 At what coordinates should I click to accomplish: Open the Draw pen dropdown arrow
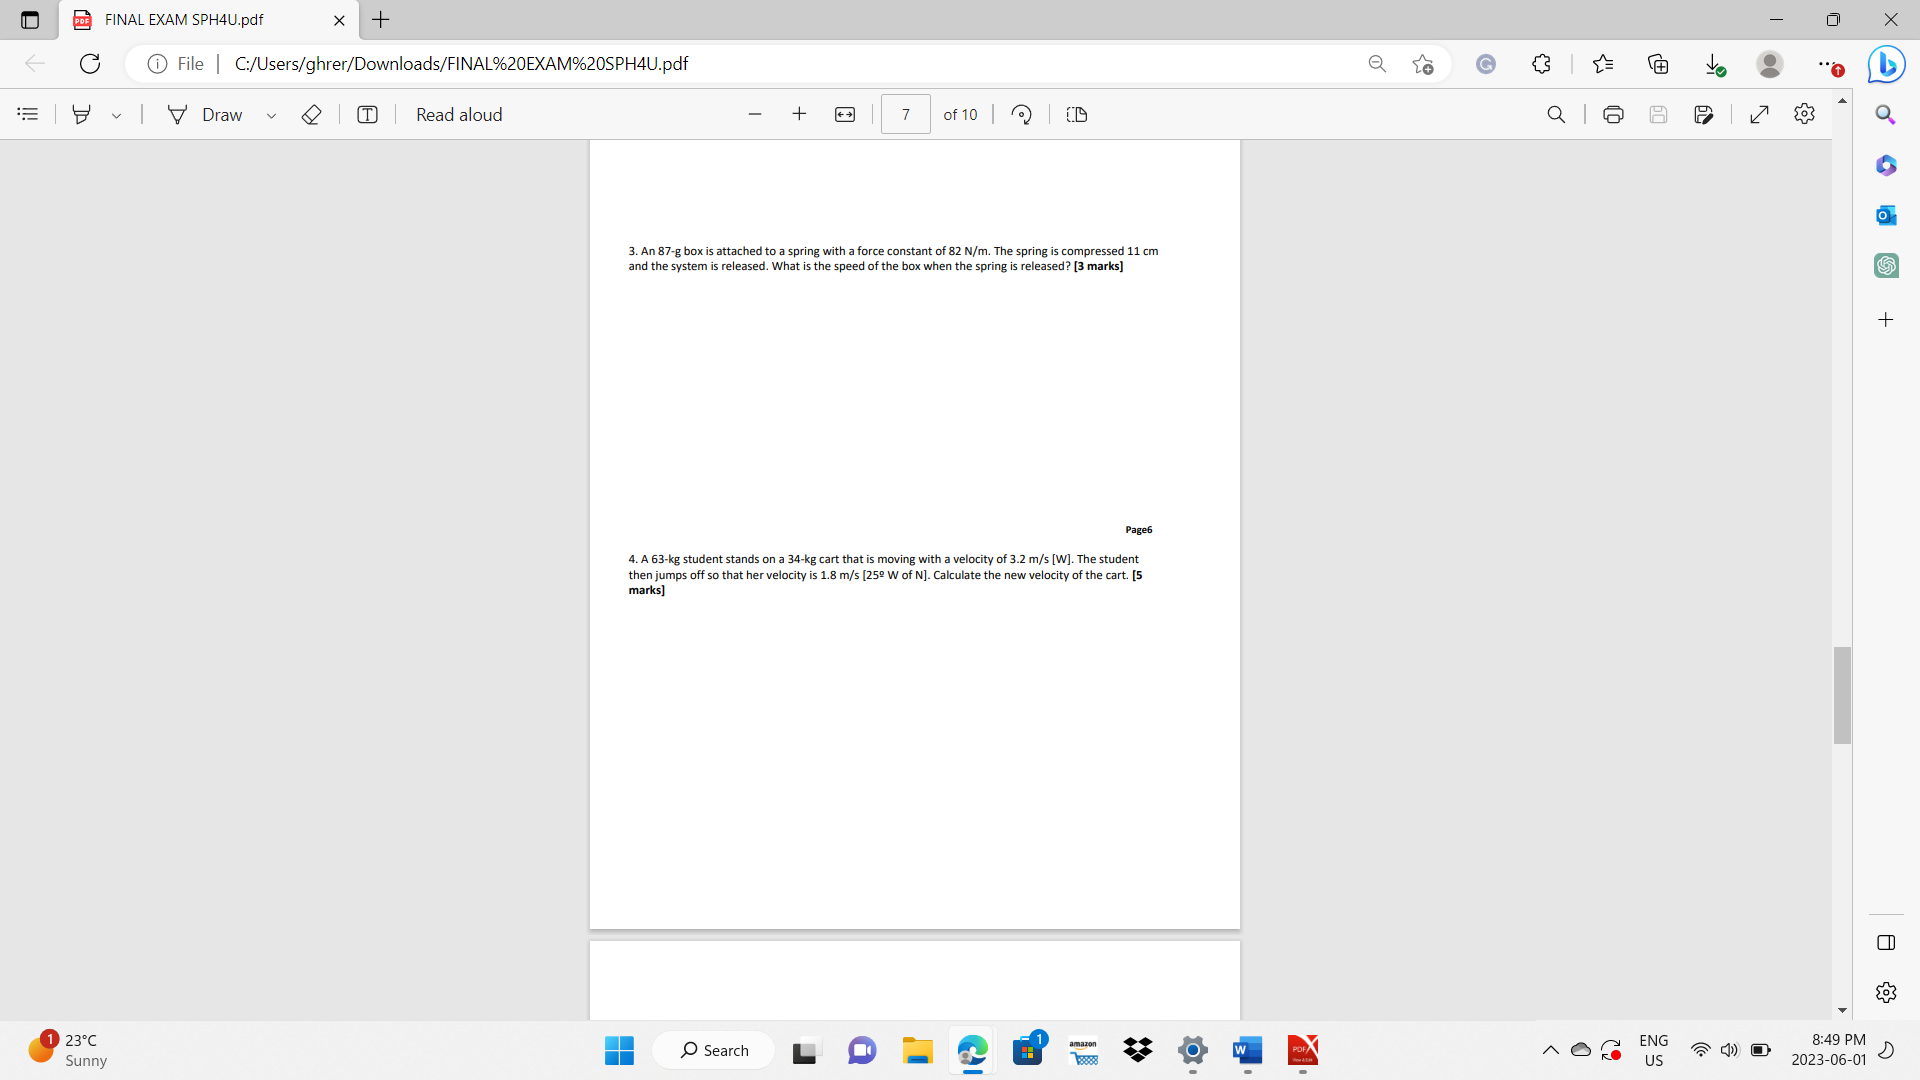[271, 114]
